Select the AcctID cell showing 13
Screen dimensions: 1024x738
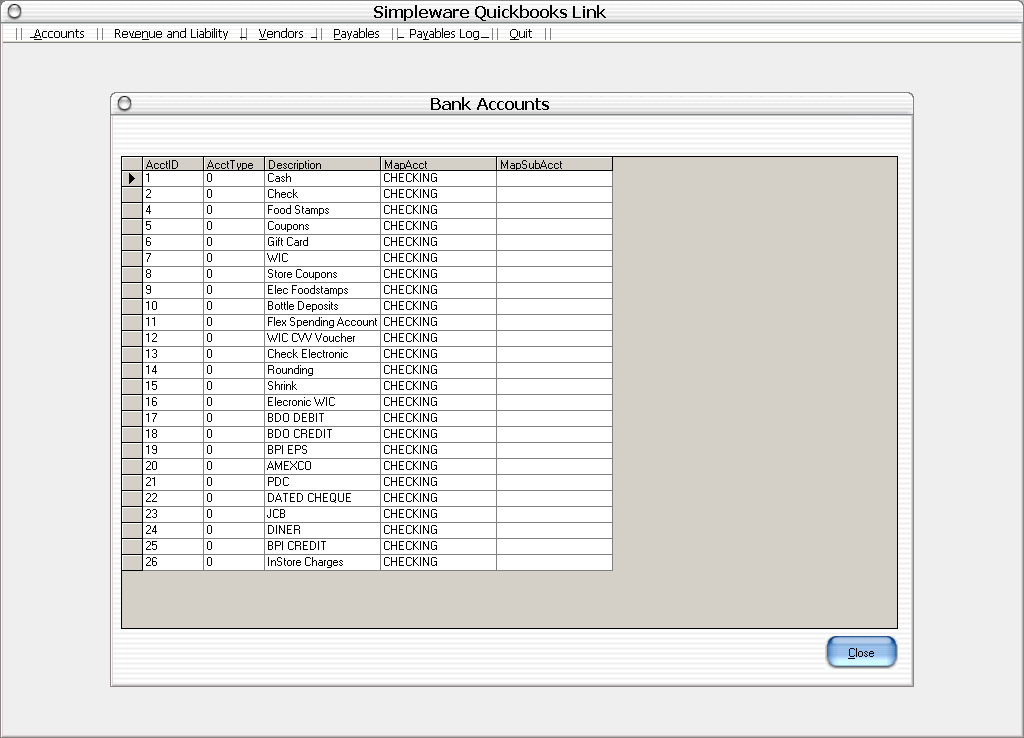click(173, 355)
